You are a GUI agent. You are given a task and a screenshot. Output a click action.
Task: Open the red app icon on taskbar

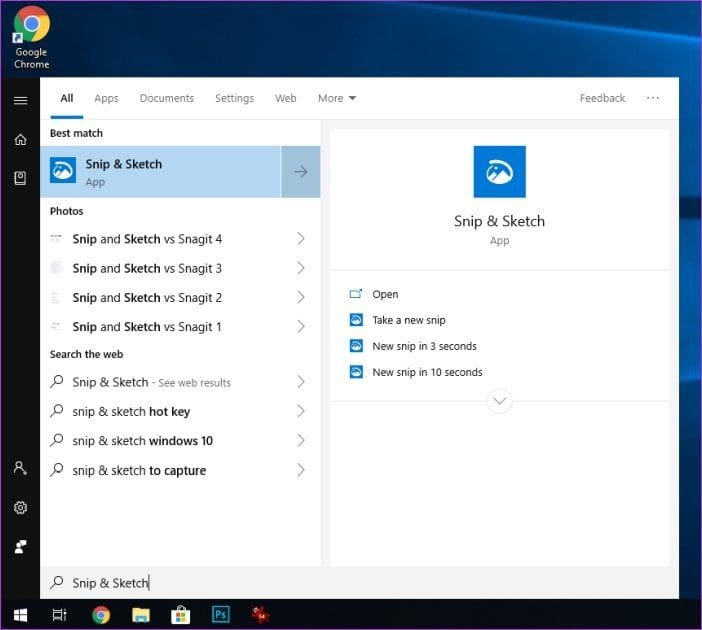click(261, 615)
